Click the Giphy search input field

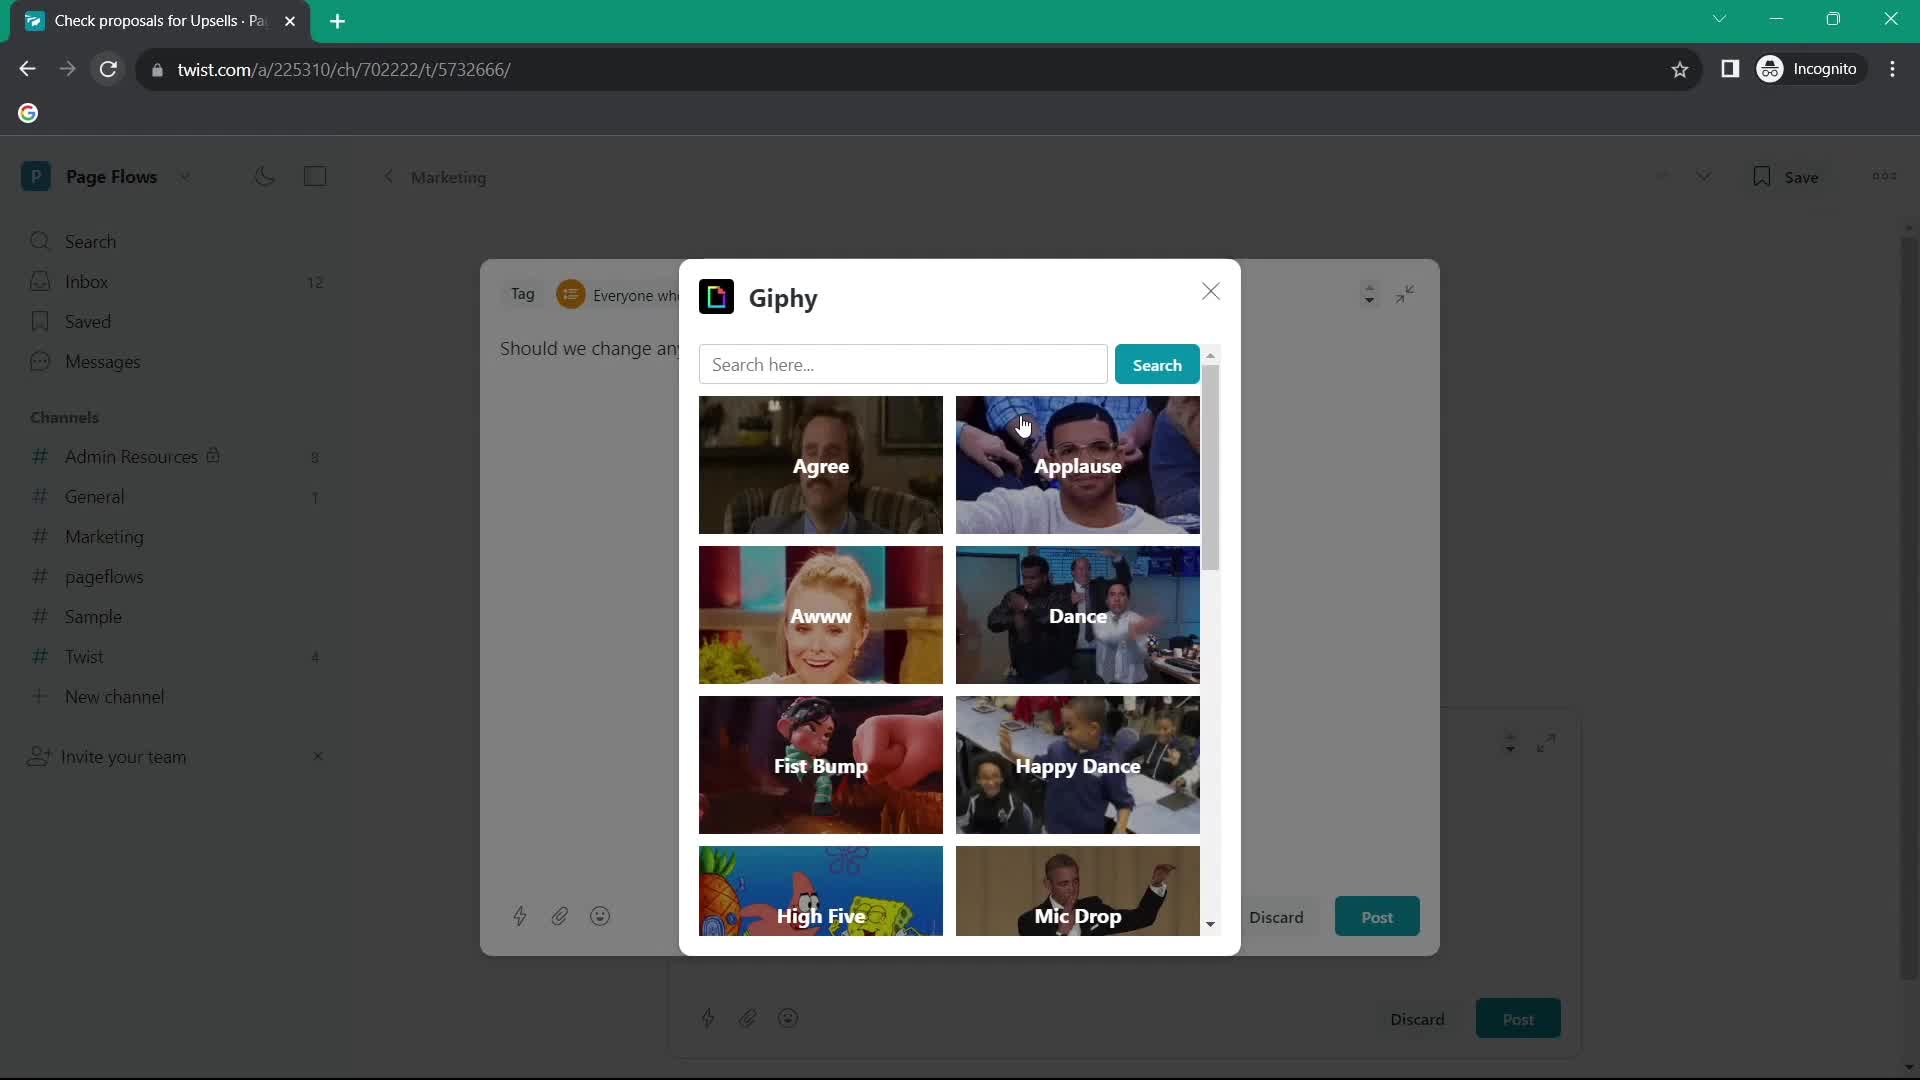(x=902, y=364)
